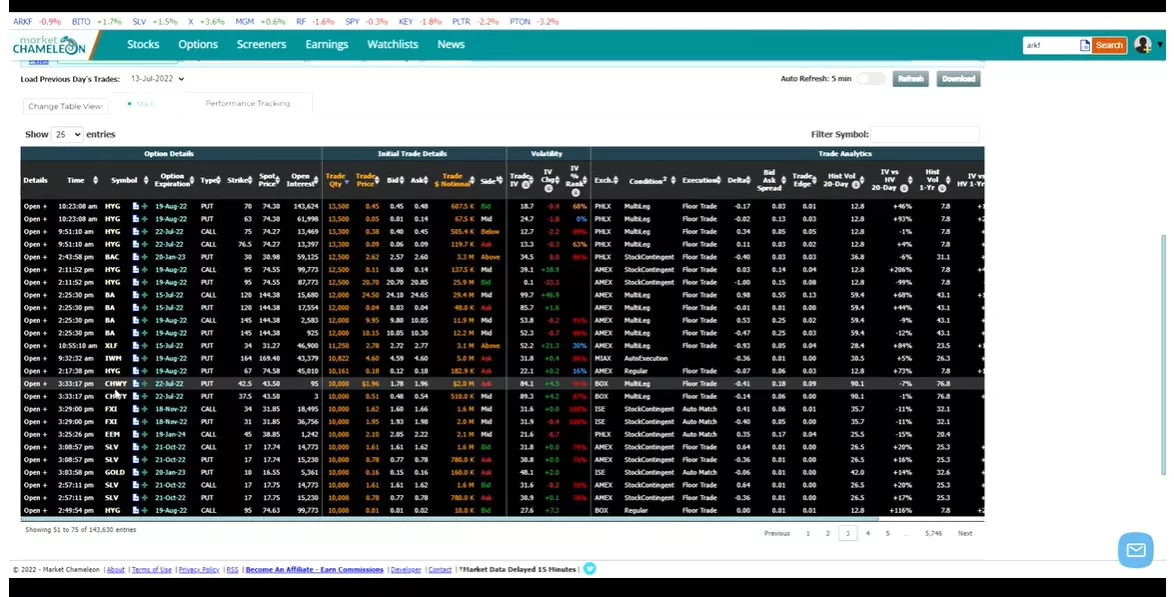
Task: Click the green plus icon in IWM row
Action: tap(145, 359)
